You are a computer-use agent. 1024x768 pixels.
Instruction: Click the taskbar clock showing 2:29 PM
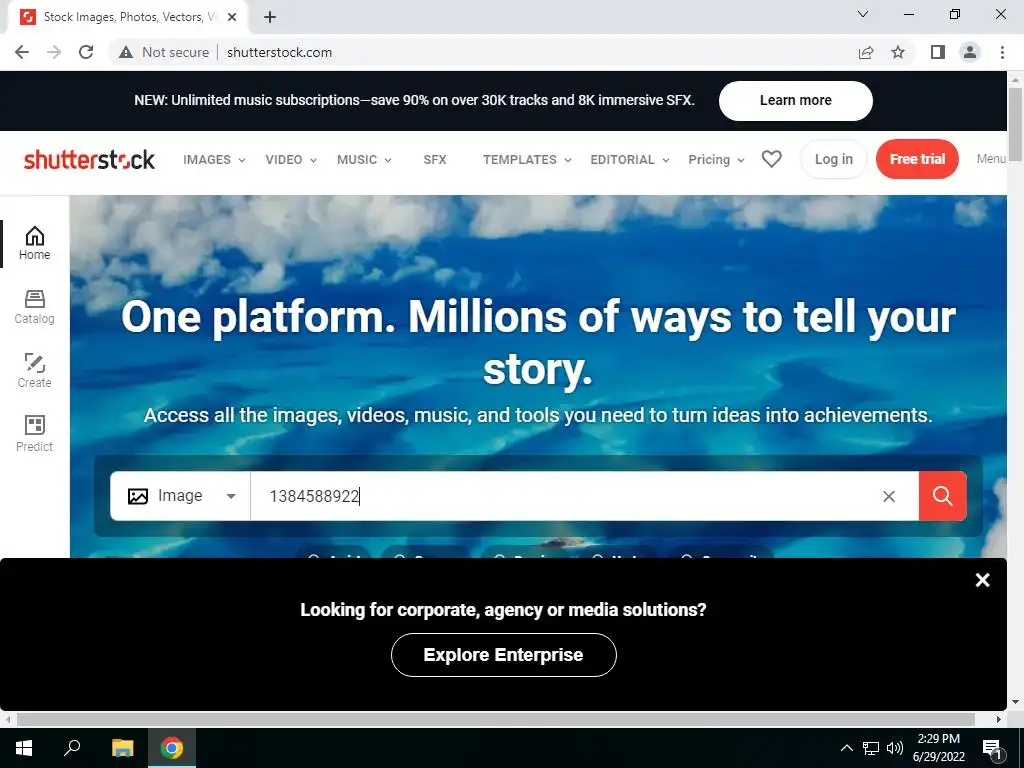938,748
